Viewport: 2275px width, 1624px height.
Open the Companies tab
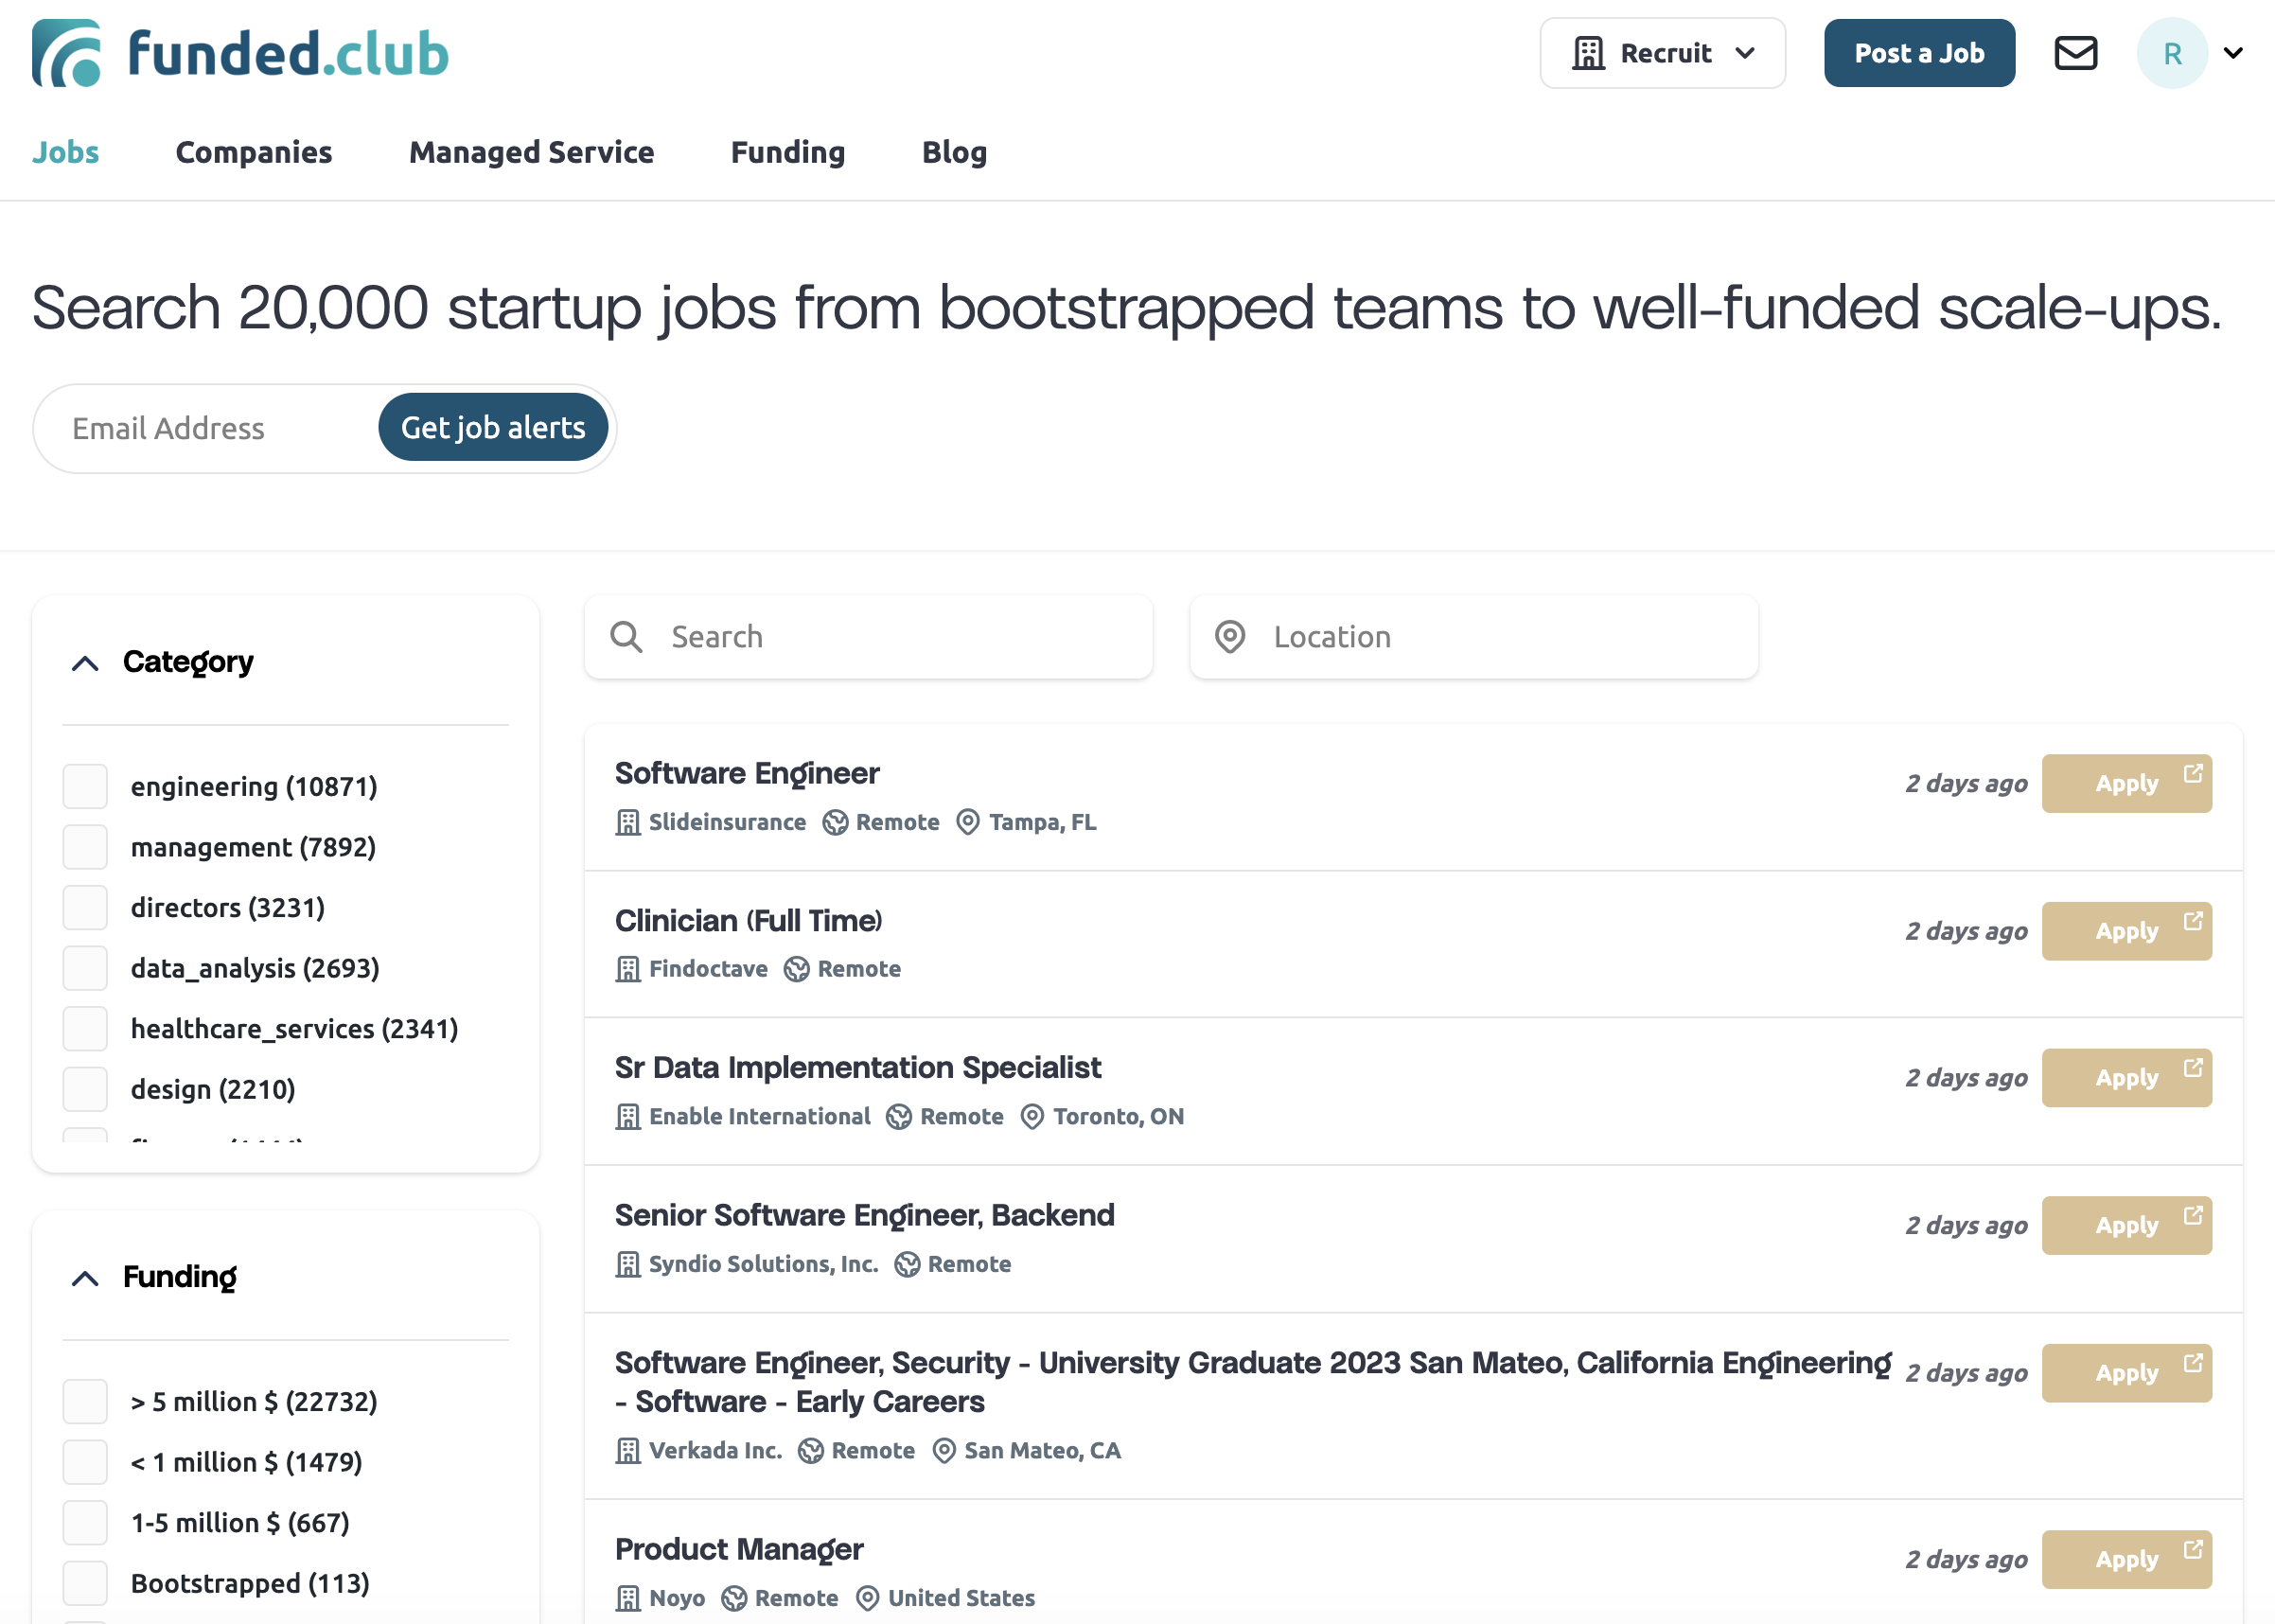(254, 152)
